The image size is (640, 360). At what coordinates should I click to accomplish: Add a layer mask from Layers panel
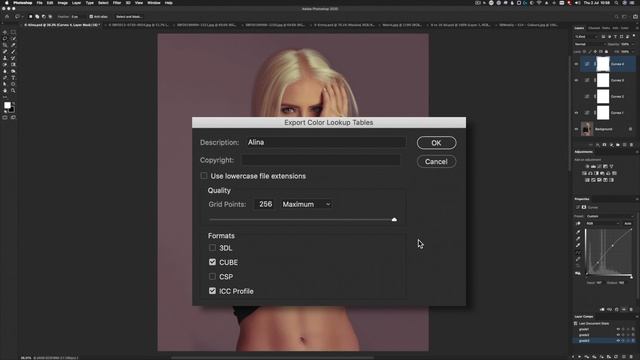point(604,145)
